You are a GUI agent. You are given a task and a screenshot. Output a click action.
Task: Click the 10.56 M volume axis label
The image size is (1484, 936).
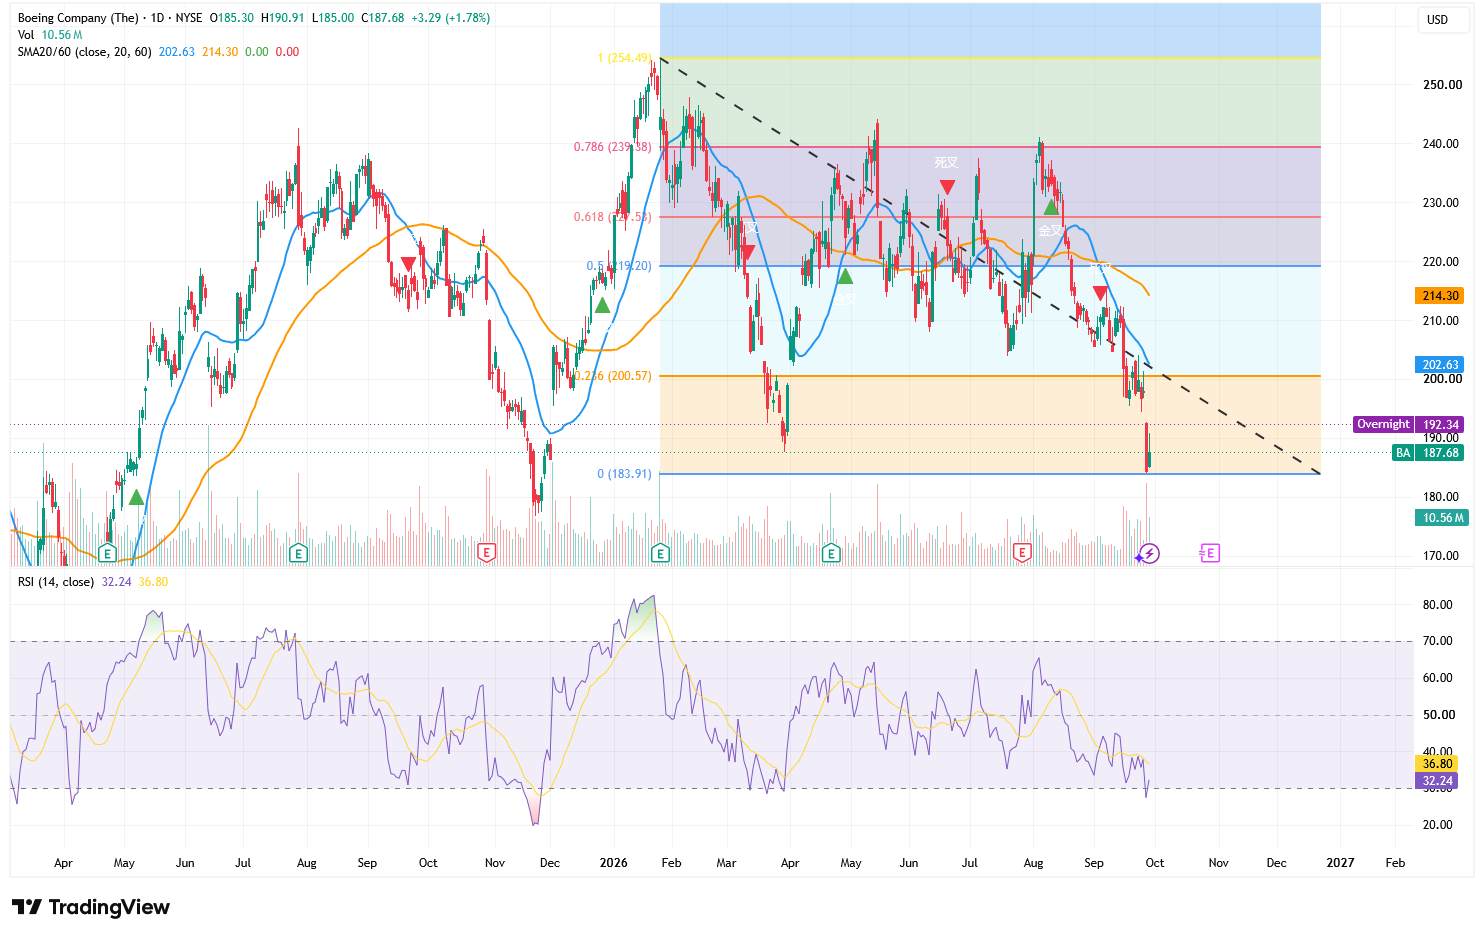pos(1440,517)
